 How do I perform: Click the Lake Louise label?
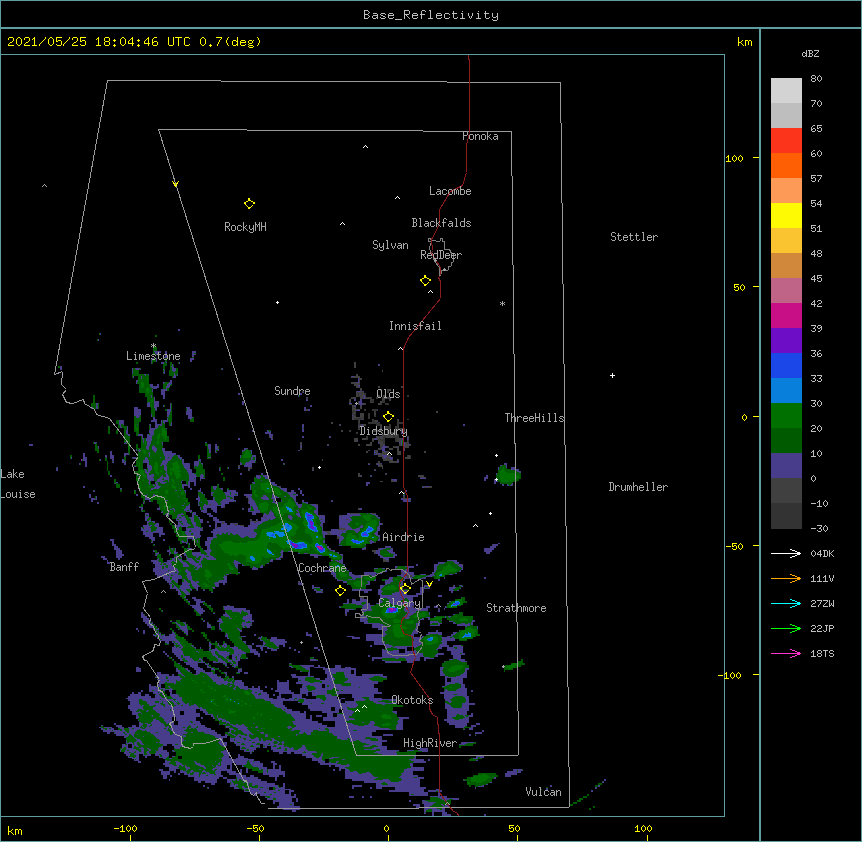(x=18, y=484)
